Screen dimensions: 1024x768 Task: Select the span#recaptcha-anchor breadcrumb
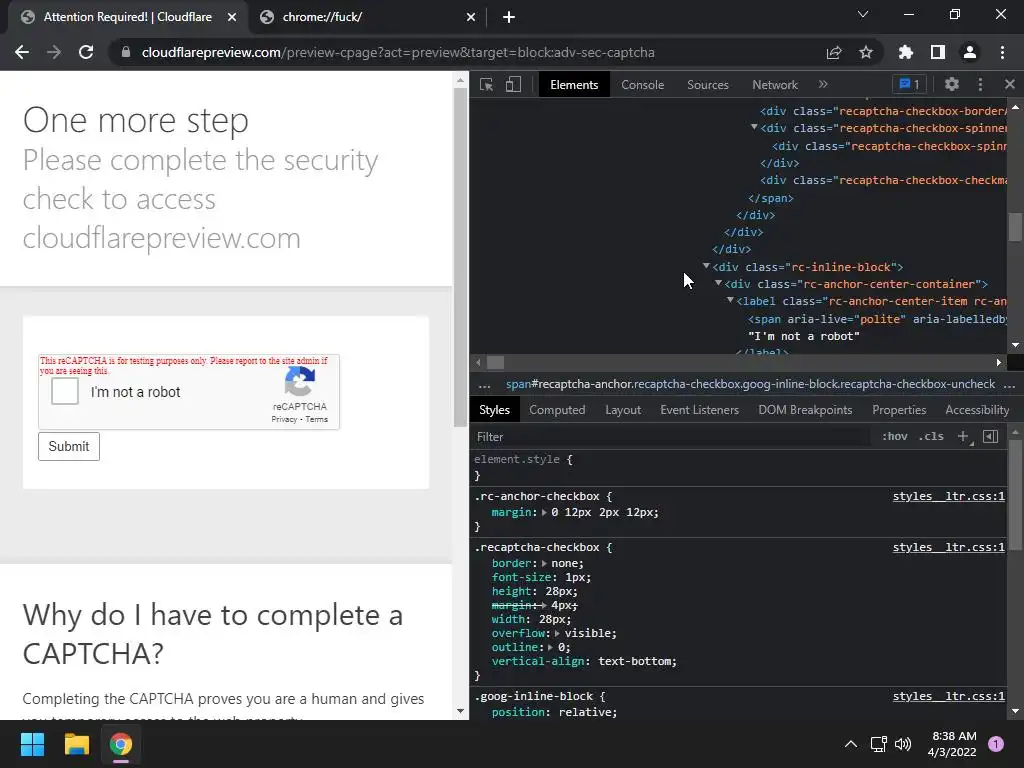tap(750, 384)
